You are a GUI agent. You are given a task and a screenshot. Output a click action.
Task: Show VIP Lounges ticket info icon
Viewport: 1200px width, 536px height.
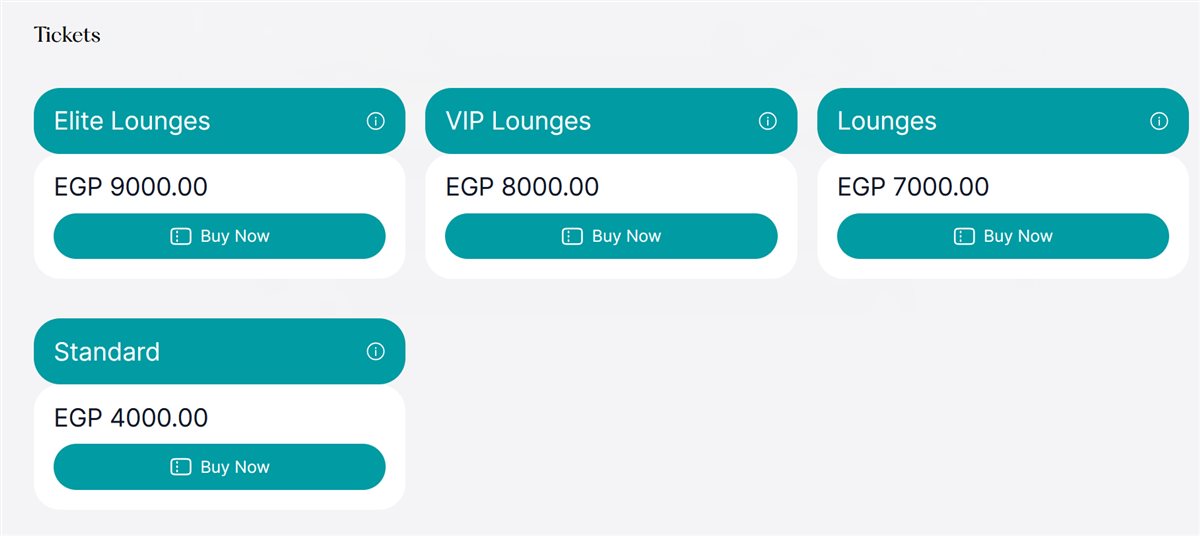[768, 121]
